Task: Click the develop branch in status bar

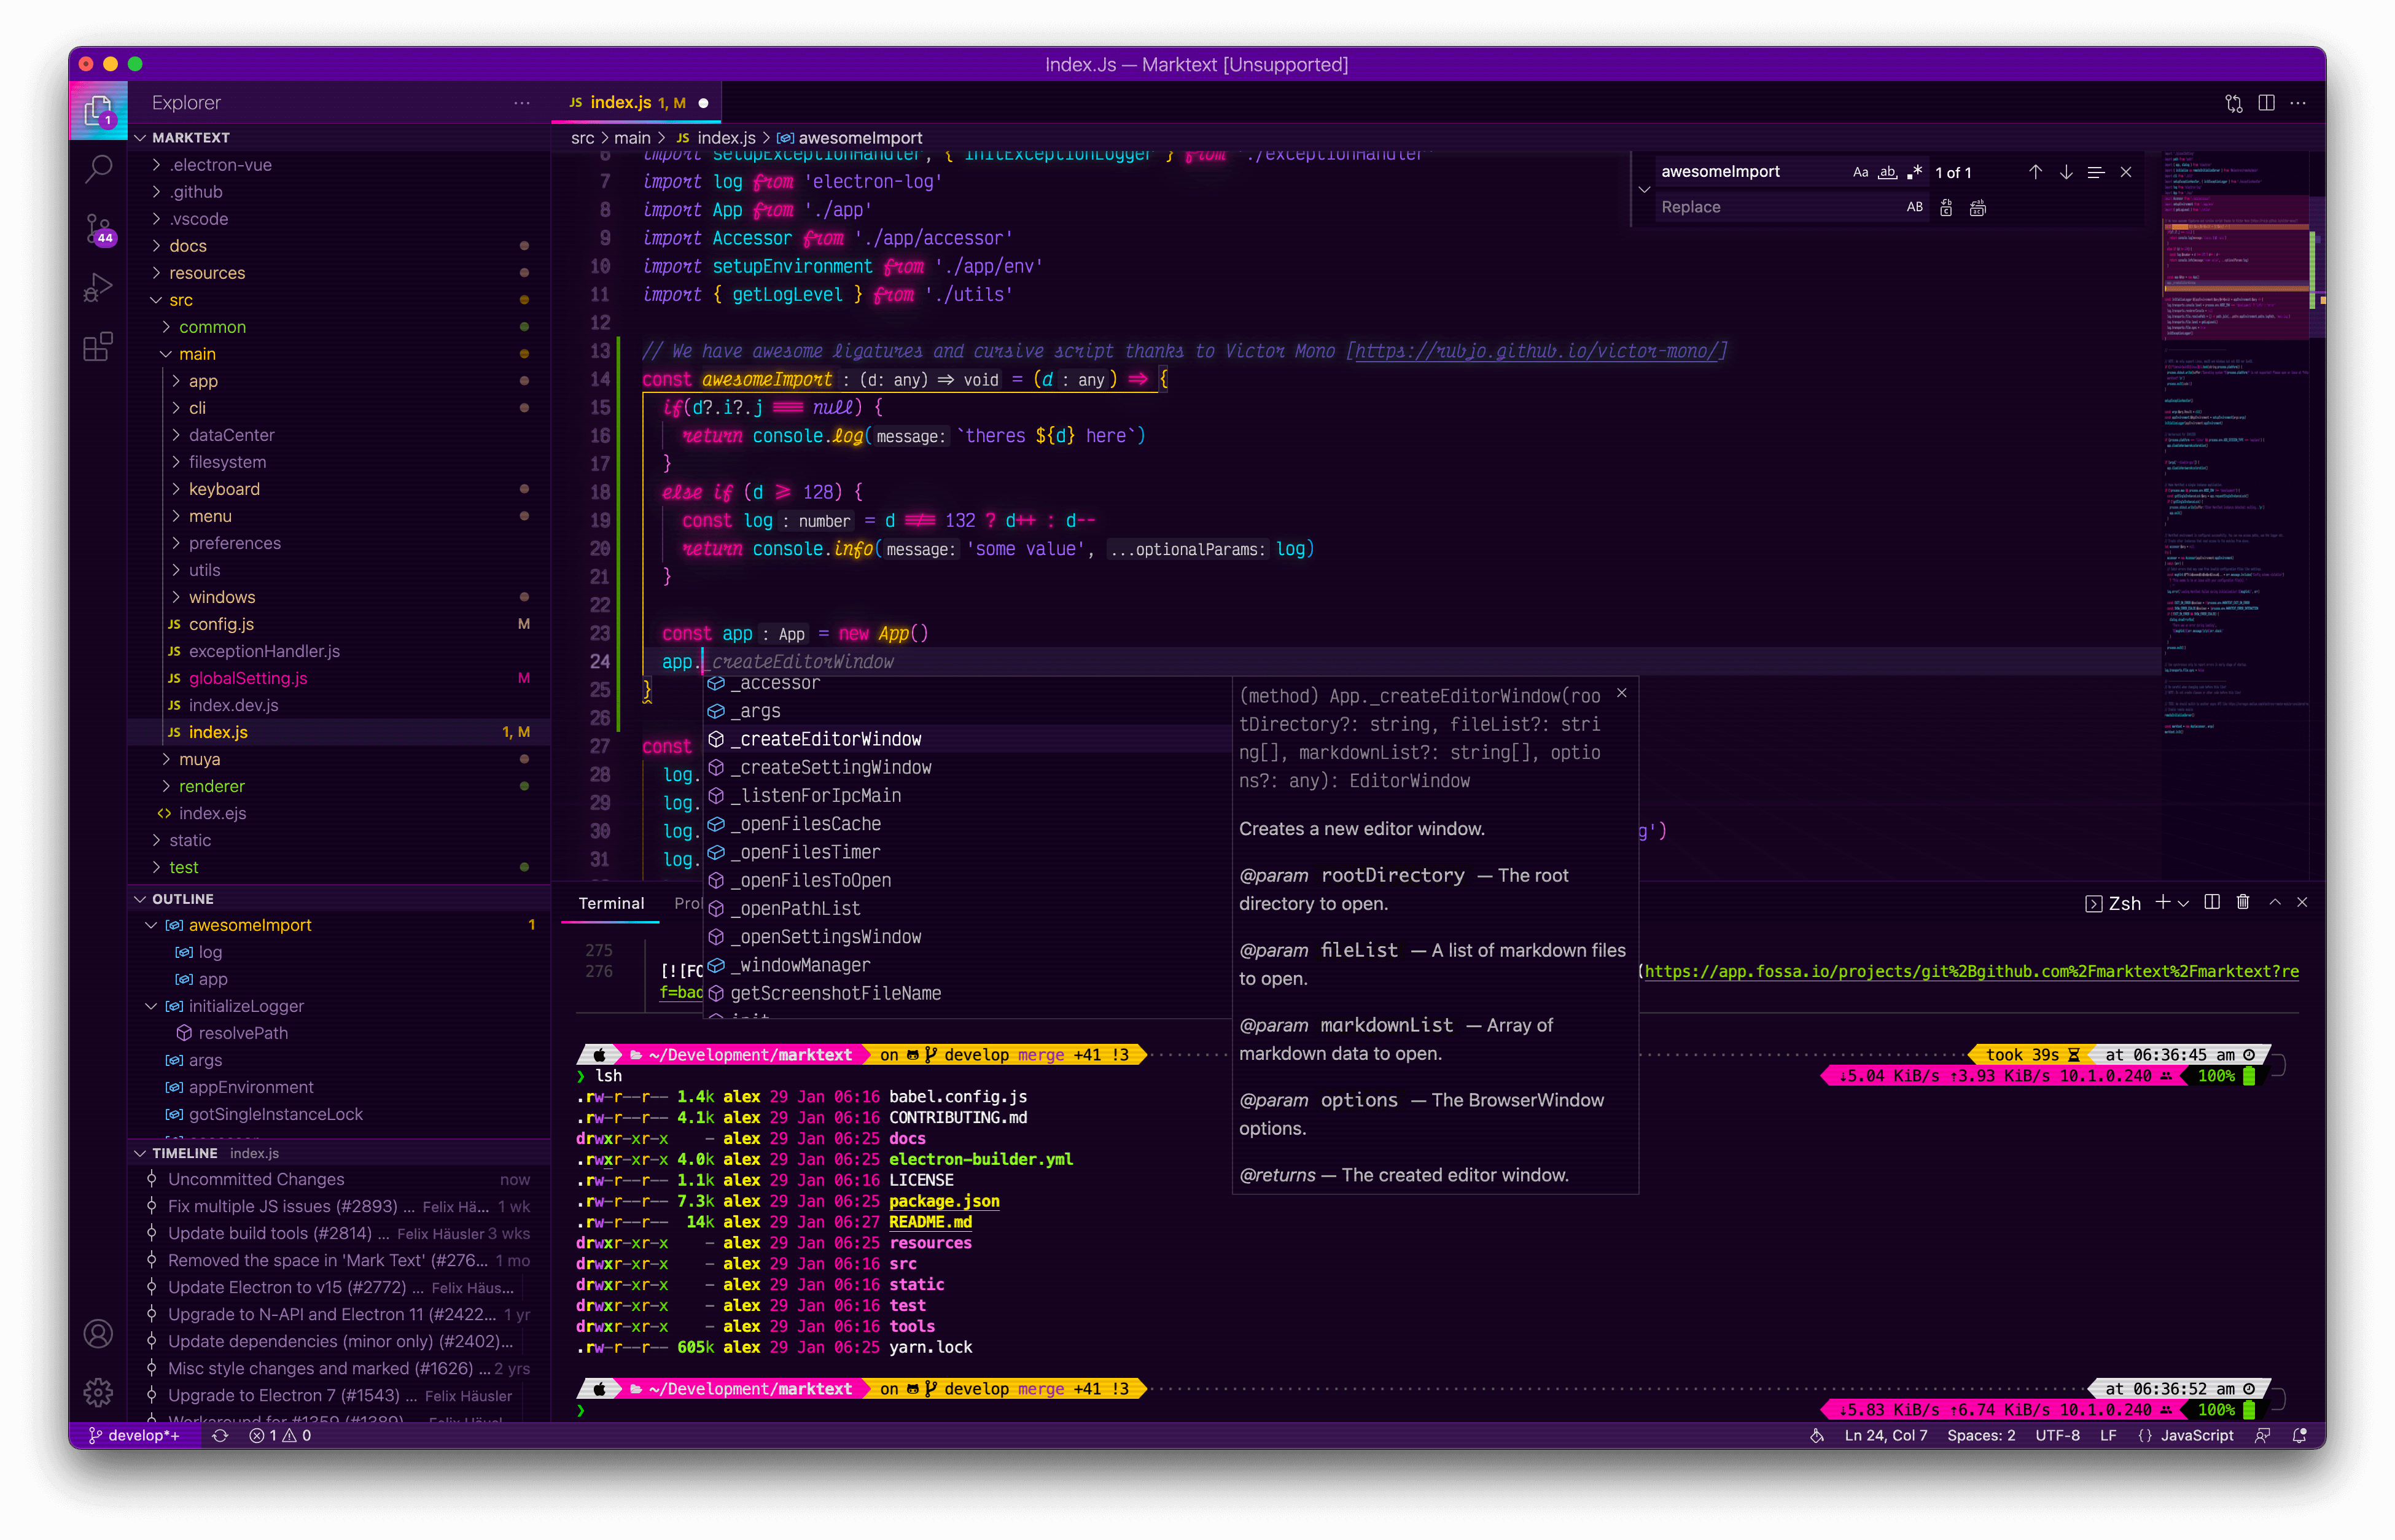Action: 135,1435
